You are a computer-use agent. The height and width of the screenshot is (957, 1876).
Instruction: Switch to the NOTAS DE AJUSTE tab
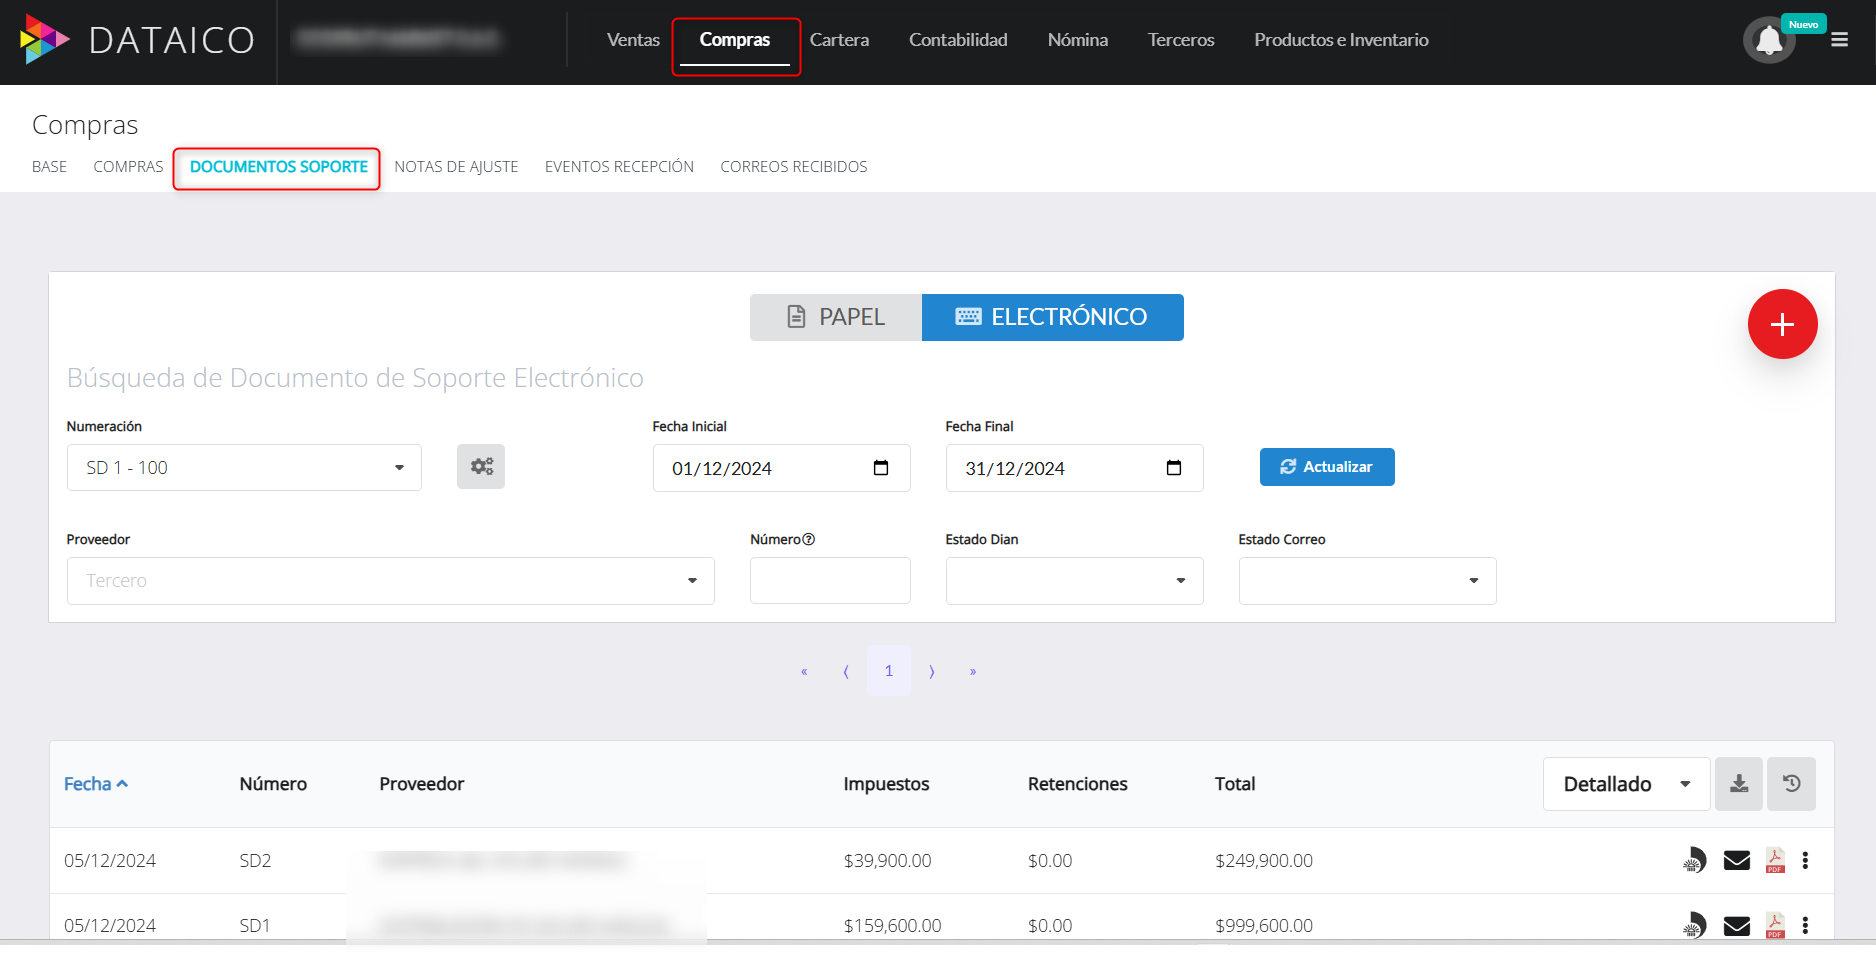click(456, 166)
